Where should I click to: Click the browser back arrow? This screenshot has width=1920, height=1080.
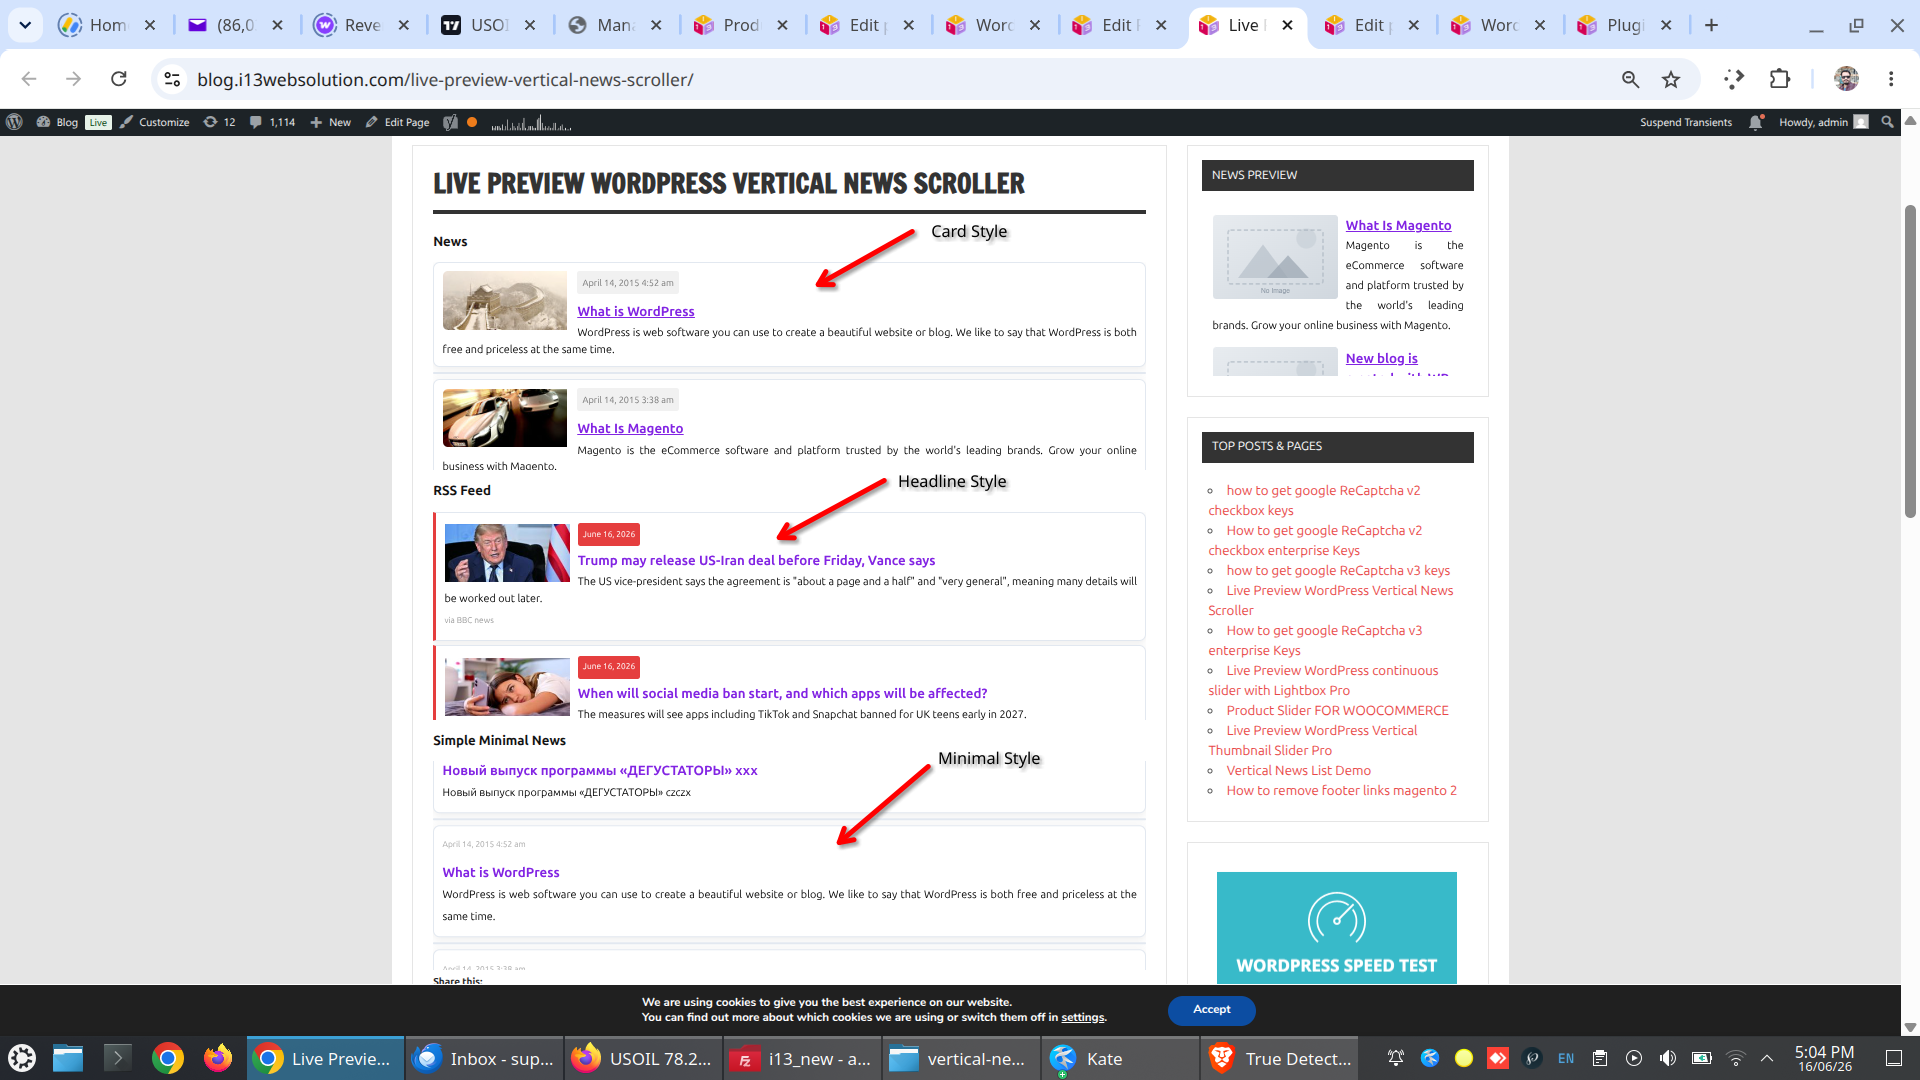click(x=29, y=79)
